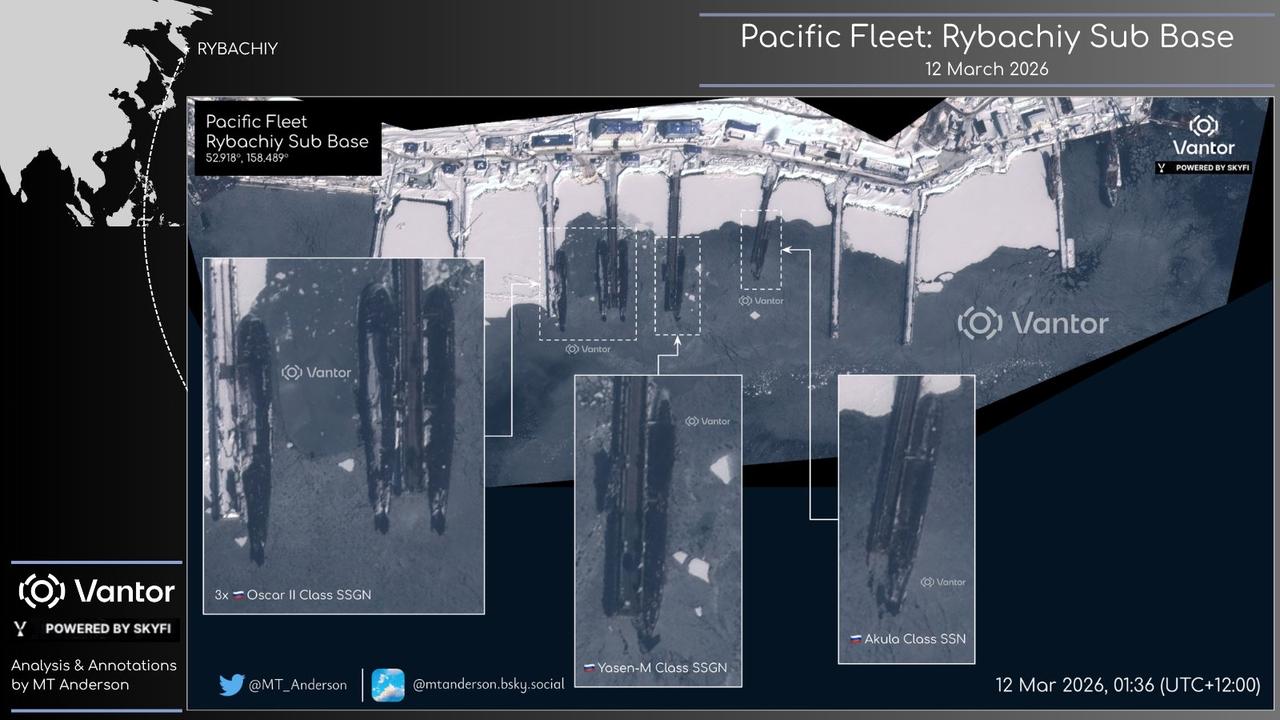Image resolution: width=1280 pixels, height=720 pixels.
Task: Open the @mtanderson.bsky.social handle
Action: point(488,684)
